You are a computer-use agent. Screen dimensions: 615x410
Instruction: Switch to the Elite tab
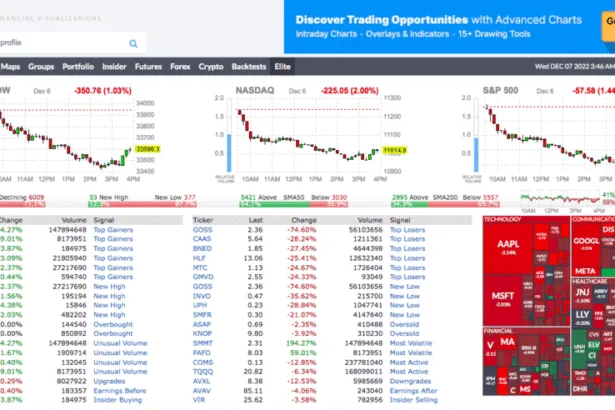[x=283, y=67]
